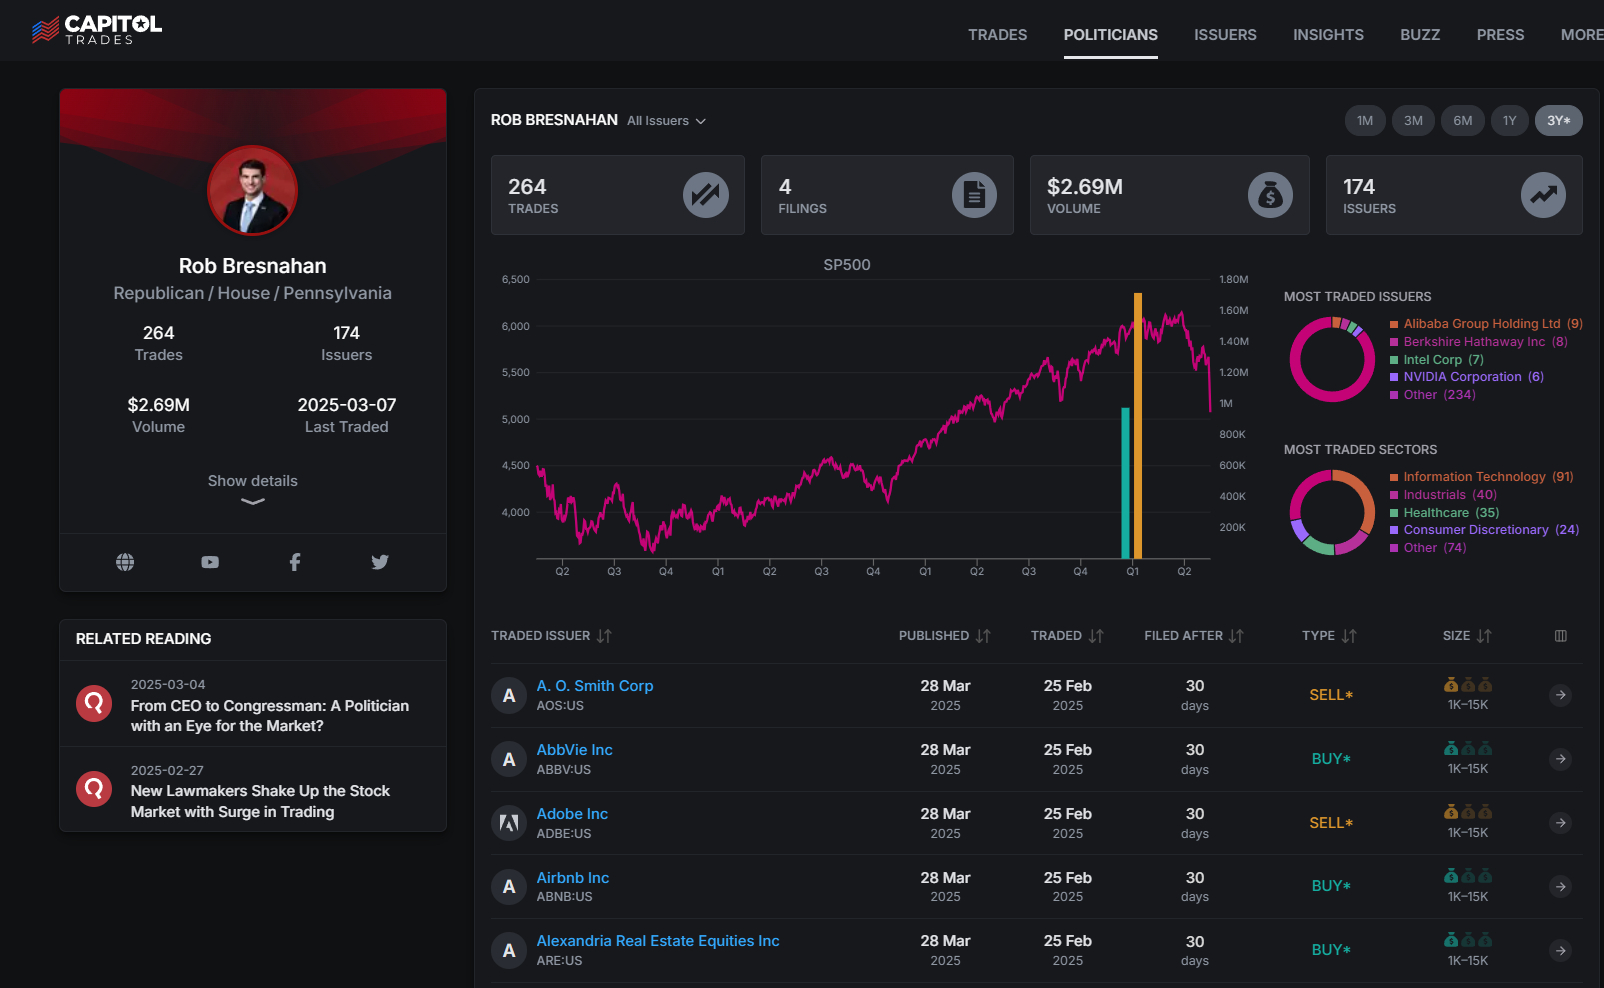Viewport: 1604px width, 988px height.
Task: Select the 6M time range
Action: tap(1463, 120)
